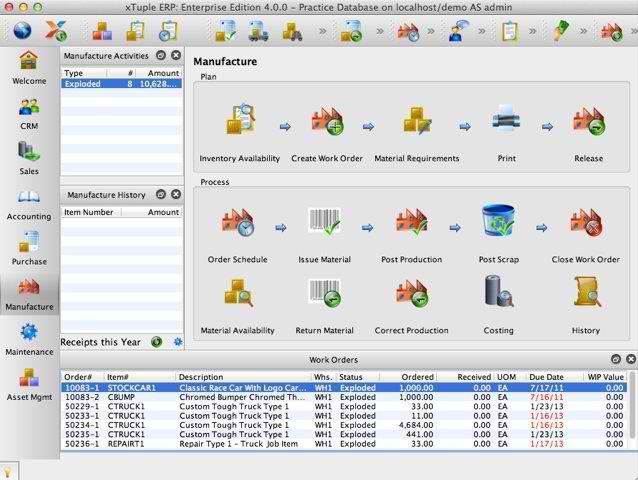Refresh the Manufacture History panel
The height and width of the screenshot is (480, 638).
pos(161,194)
